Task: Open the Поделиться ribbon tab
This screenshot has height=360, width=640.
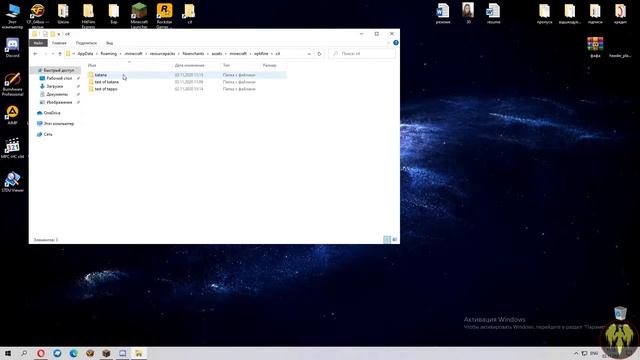Action: 86,43
